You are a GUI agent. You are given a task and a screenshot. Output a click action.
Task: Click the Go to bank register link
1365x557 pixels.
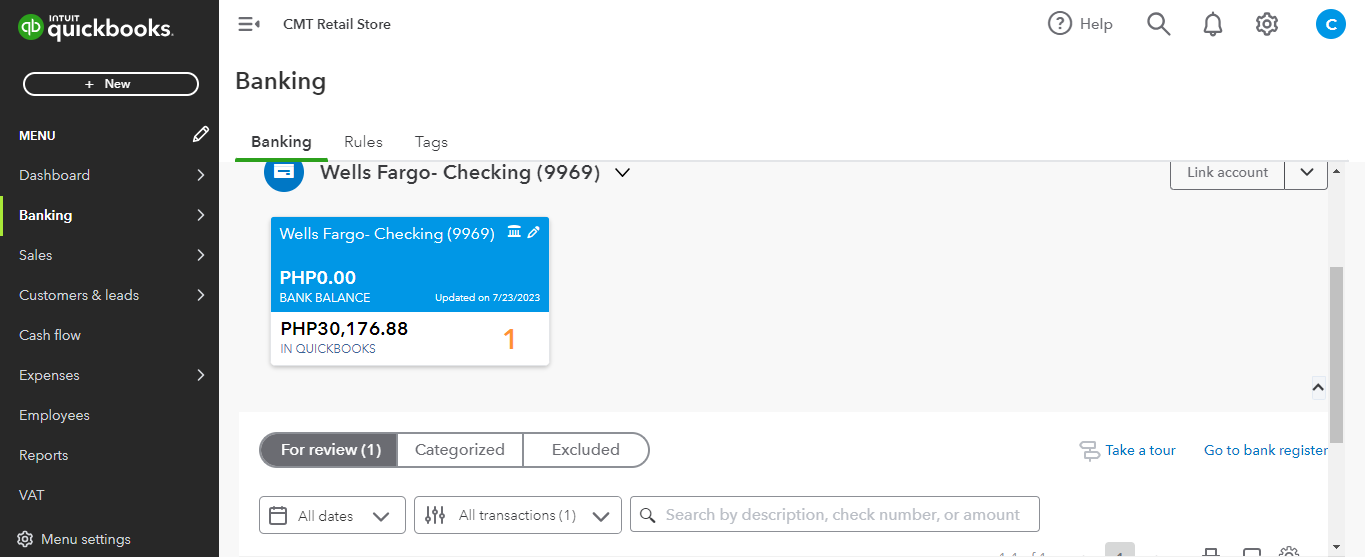pos(1265,450)
